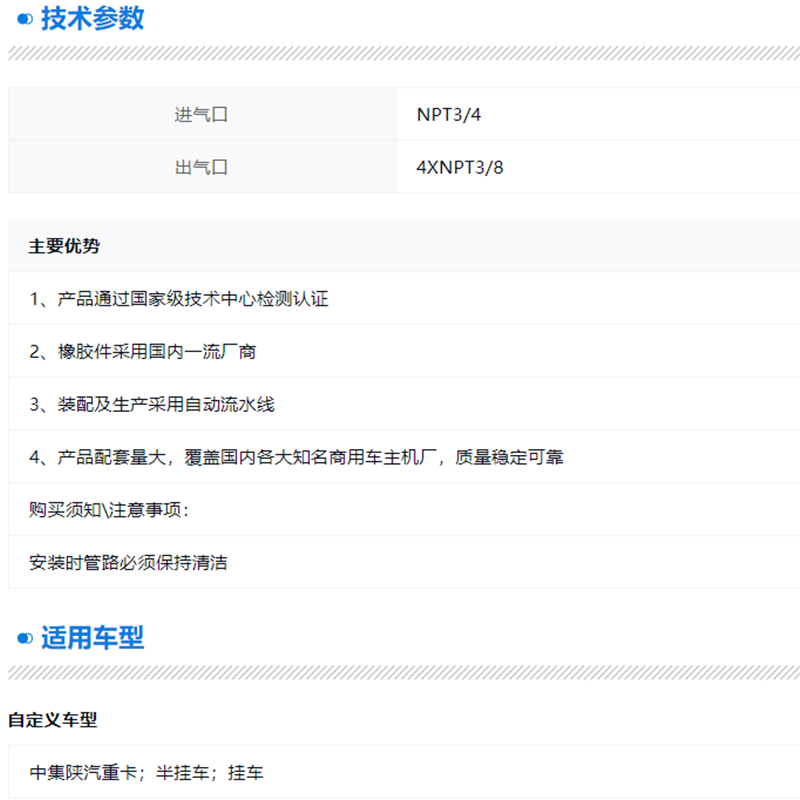This screenshot has height=800, width=800.
Task: Select the 技术参数 section heading
Action: tap(92, 19)
